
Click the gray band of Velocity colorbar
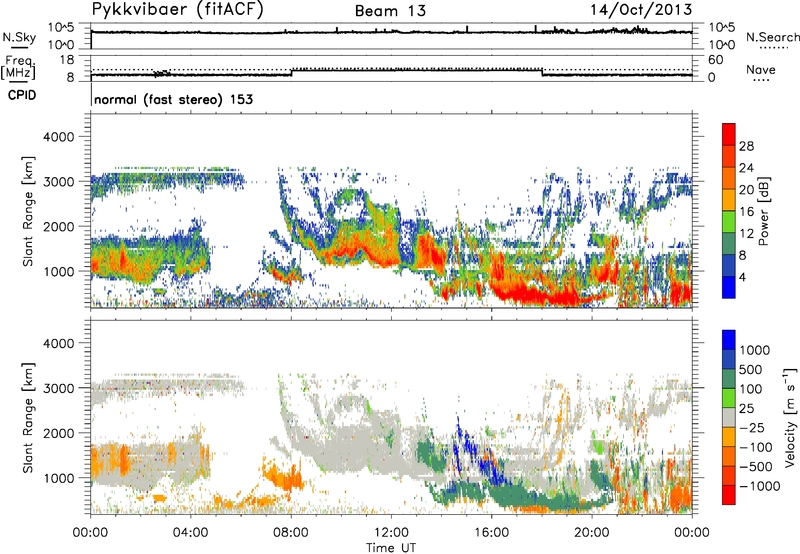coord(729,417)
